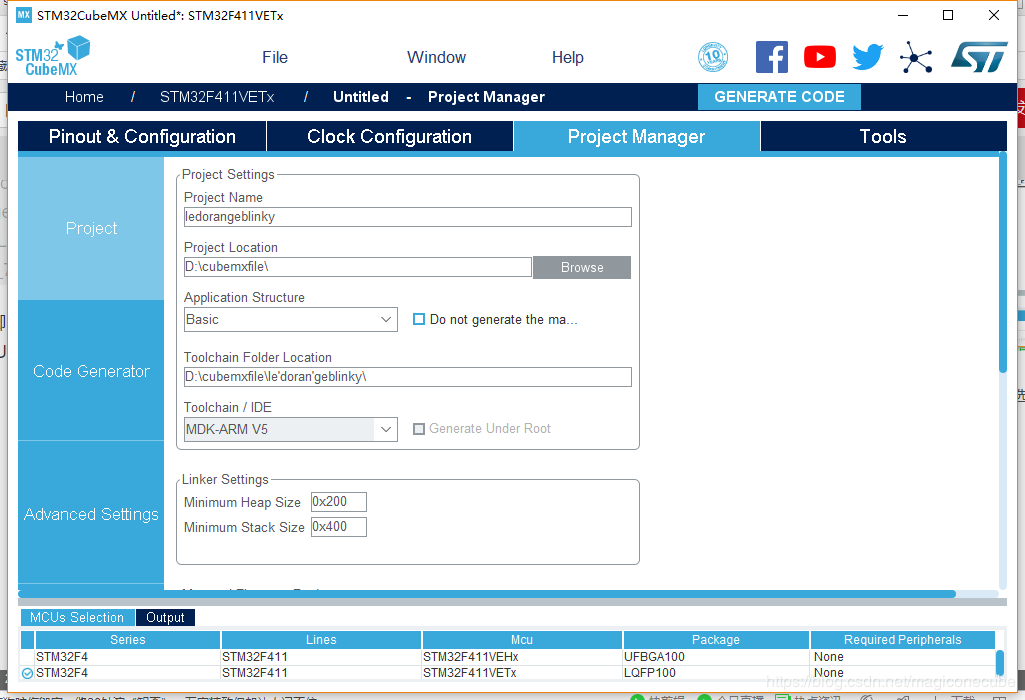This screenshot has width=1025, height=700.
Task: Click the STM32CubeMX logo icon
Action: tap(52, 56)
